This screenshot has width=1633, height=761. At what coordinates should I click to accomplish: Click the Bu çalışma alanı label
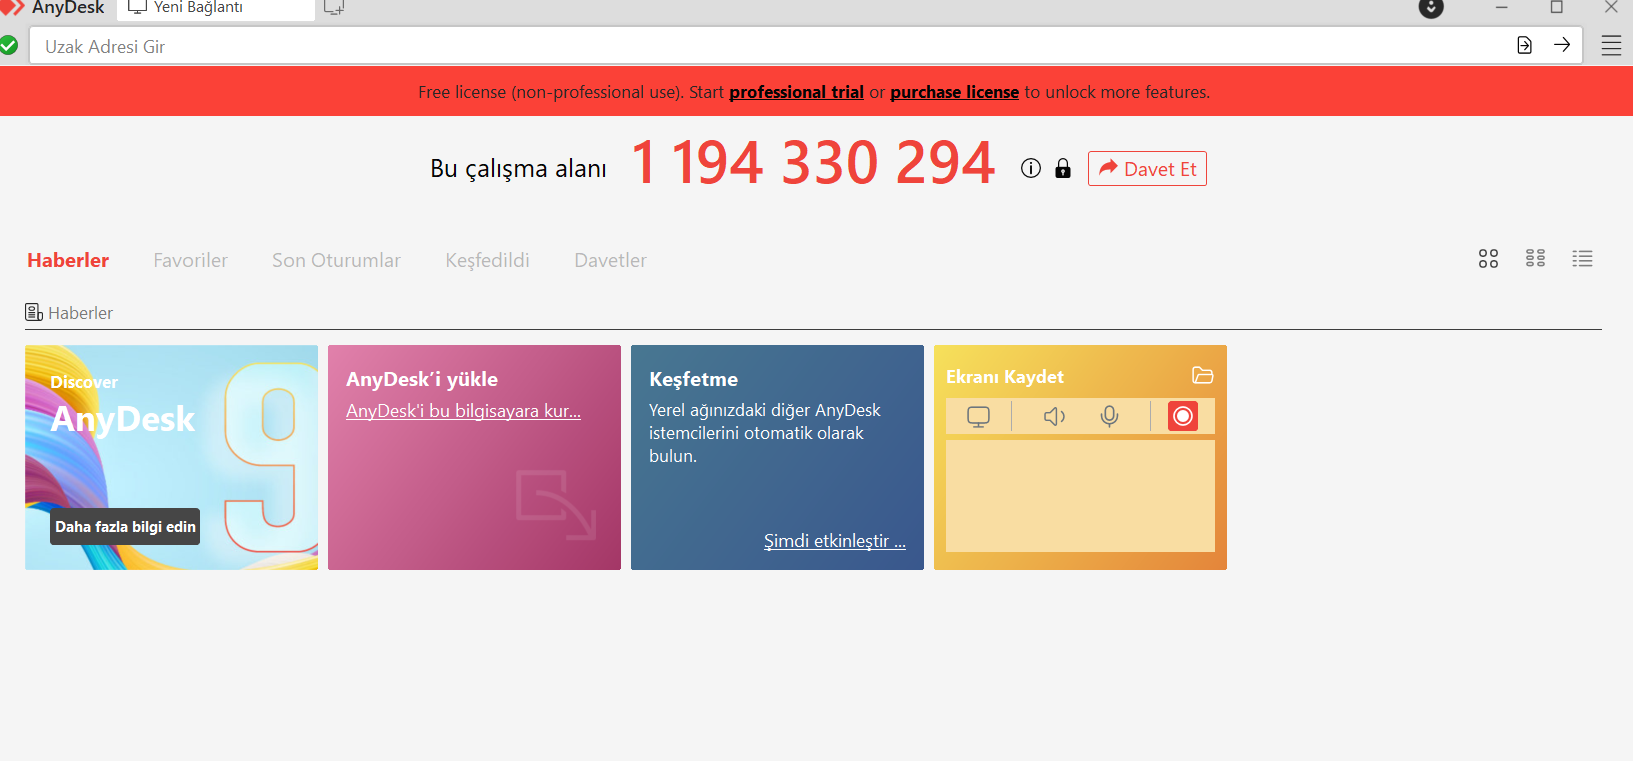[518, 169]
